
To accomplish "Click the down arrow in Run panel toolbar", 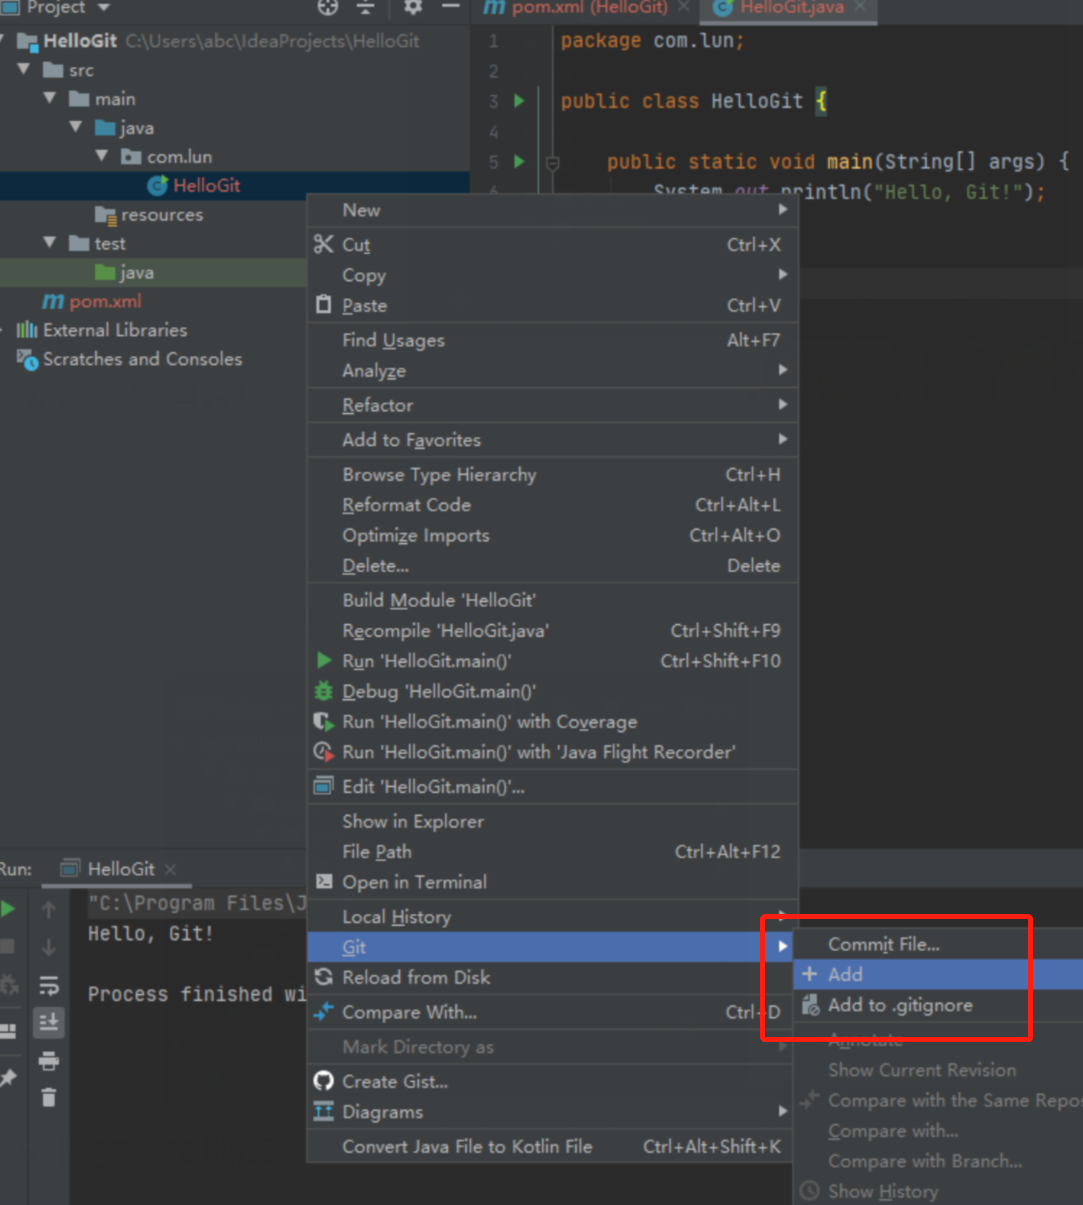I will pos(49,947).
